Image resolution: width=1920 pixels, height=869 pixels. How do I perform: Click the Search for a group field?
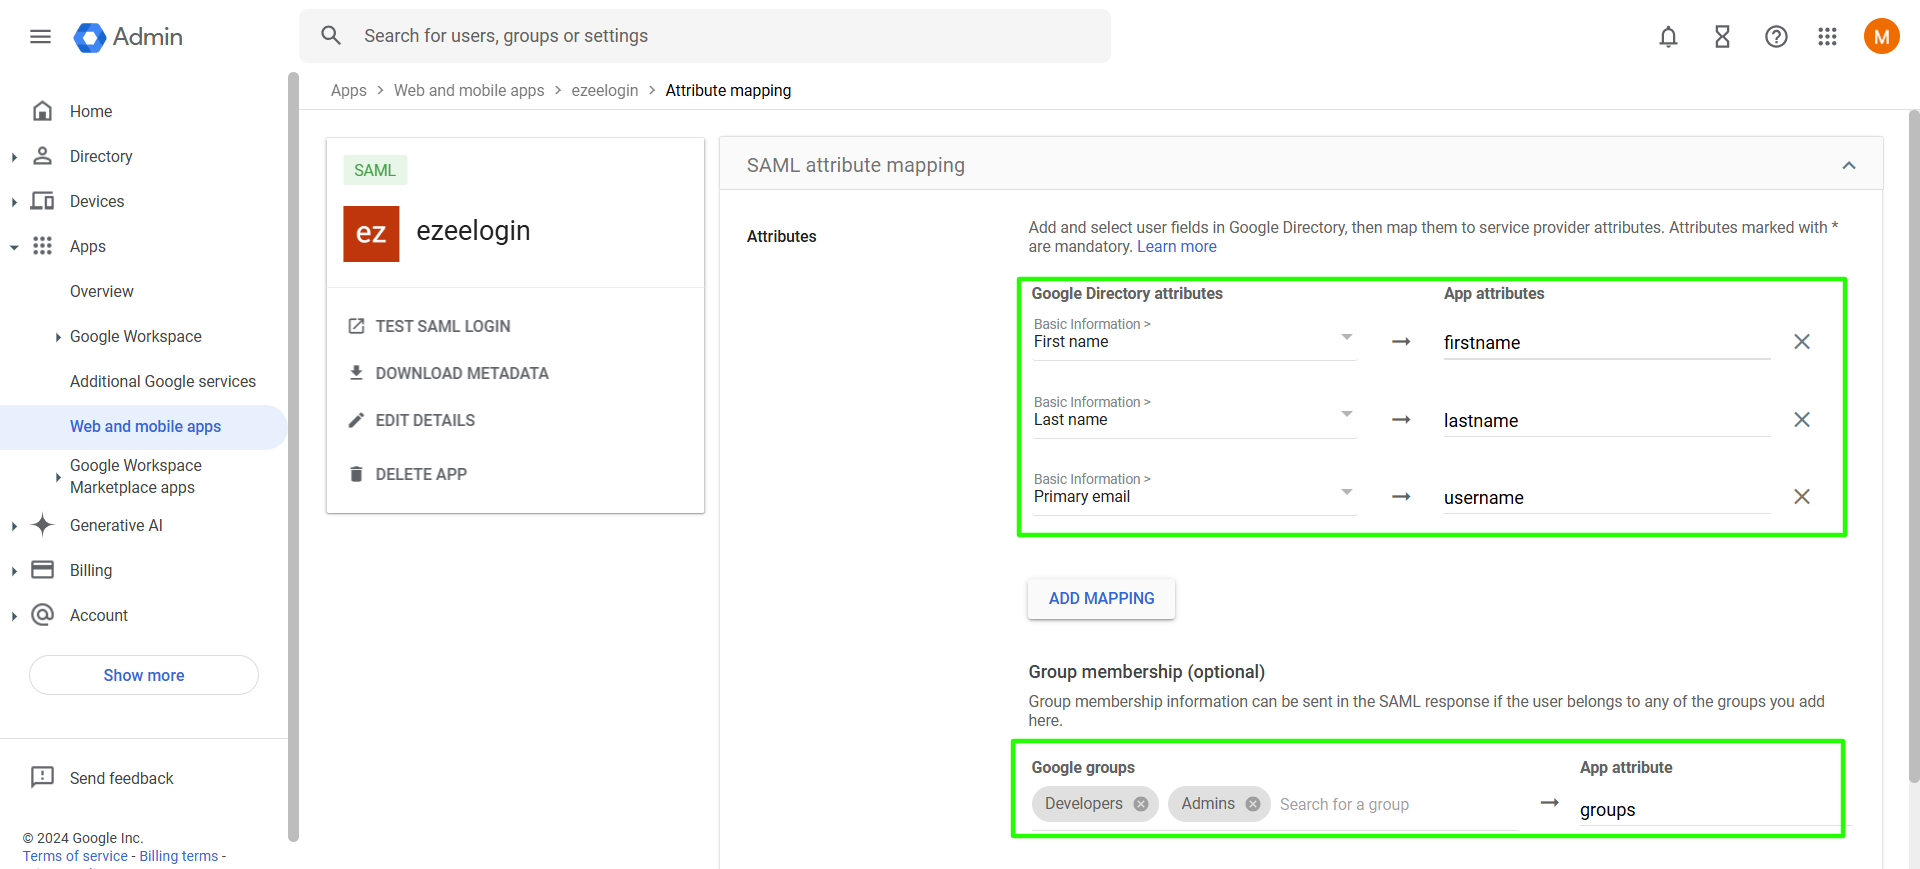click(1398, 805)
